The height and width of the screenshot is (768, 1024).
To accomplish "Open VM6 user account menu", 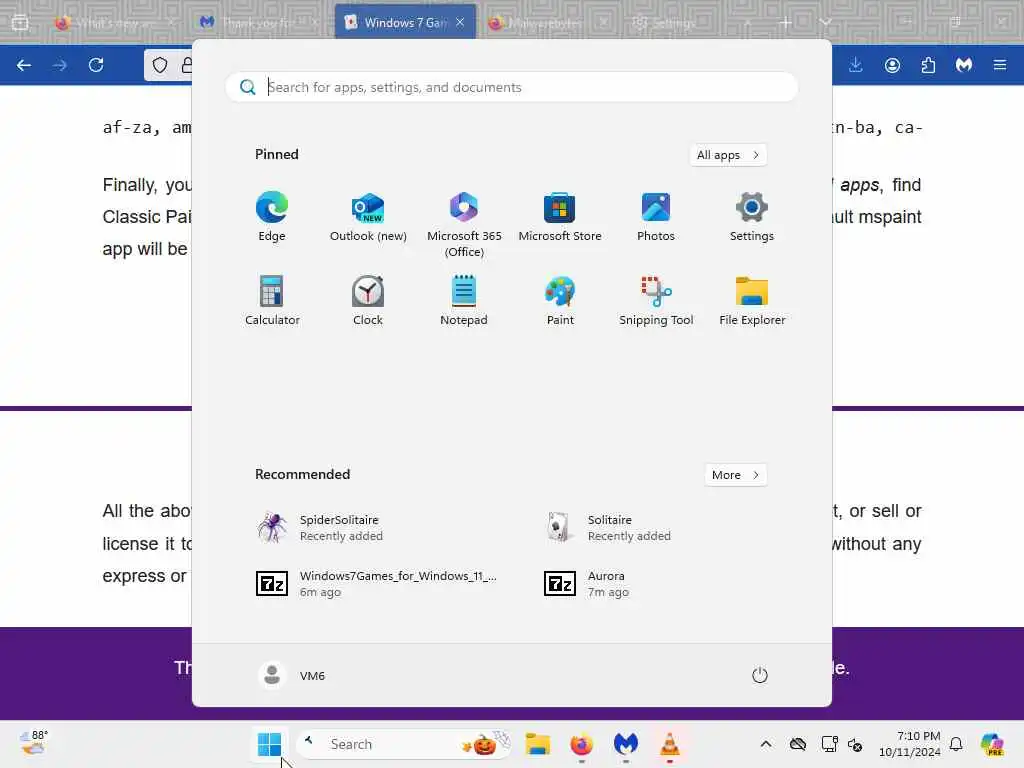I will (x=291, y=675).
